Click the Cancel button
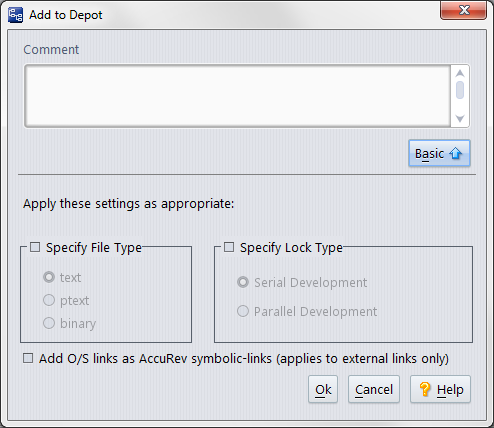The image size is (494, 428). [x=374, y=389]
